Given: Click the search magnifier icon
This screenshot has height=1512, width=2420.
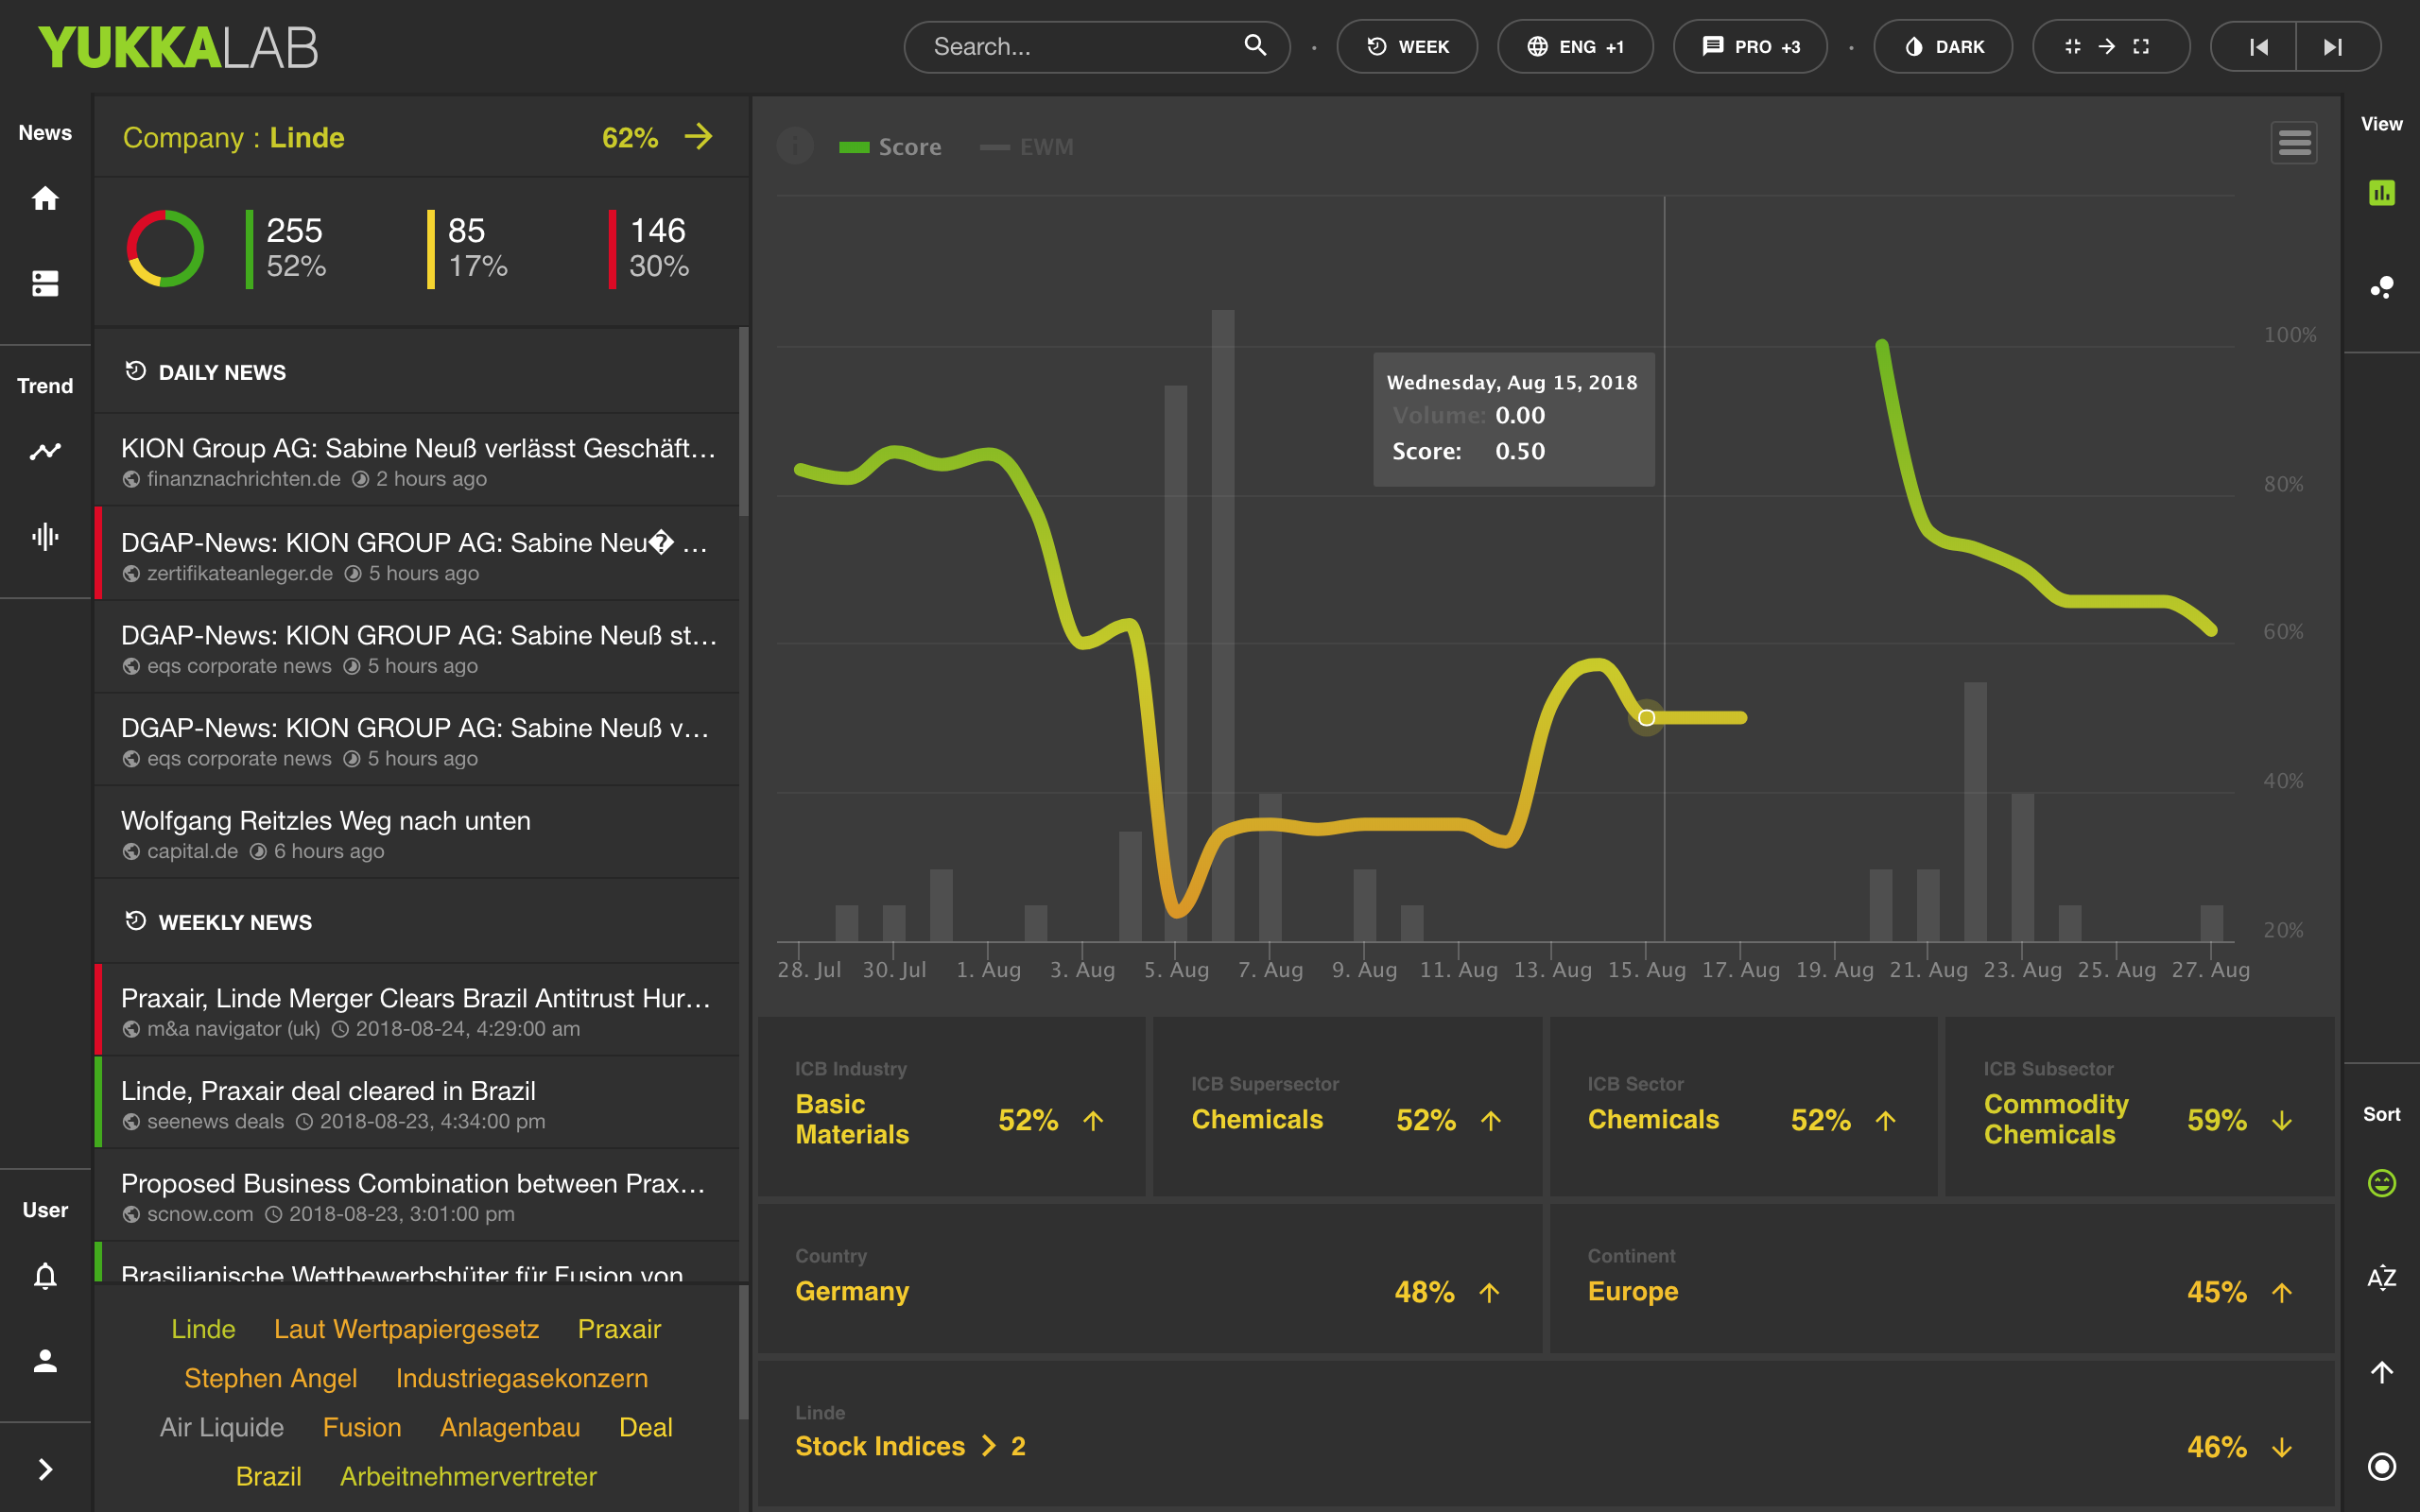Looking at the screenshot, I should [x=1255, y=45].
